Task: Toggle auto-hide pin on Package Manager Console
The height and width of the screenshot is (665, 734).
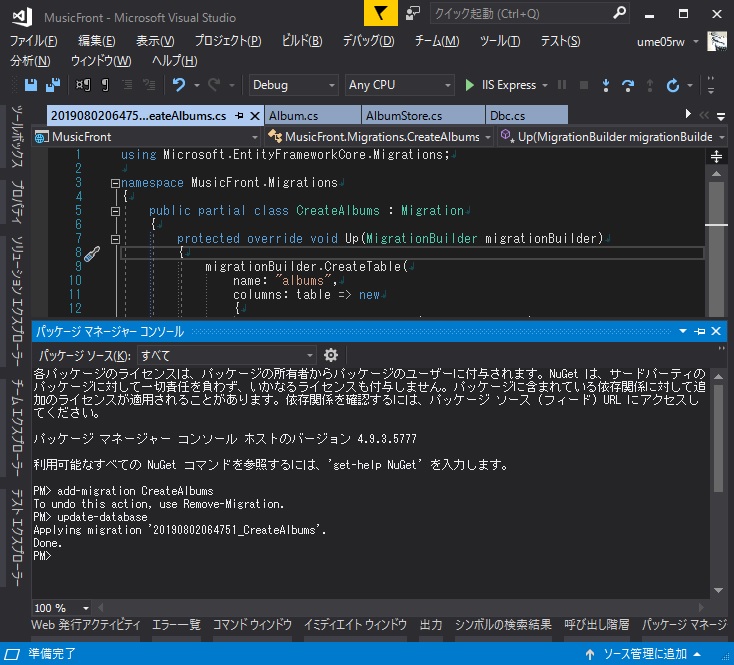Action: click(x=700, y=331)
